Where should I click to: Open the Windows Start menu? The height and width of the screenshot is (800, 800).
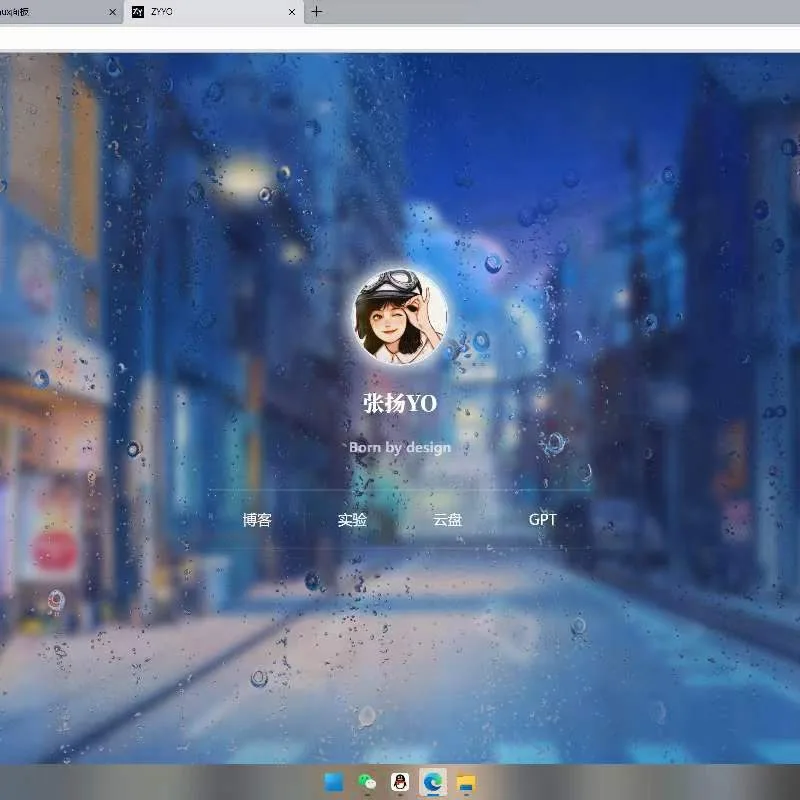point(334,782)
